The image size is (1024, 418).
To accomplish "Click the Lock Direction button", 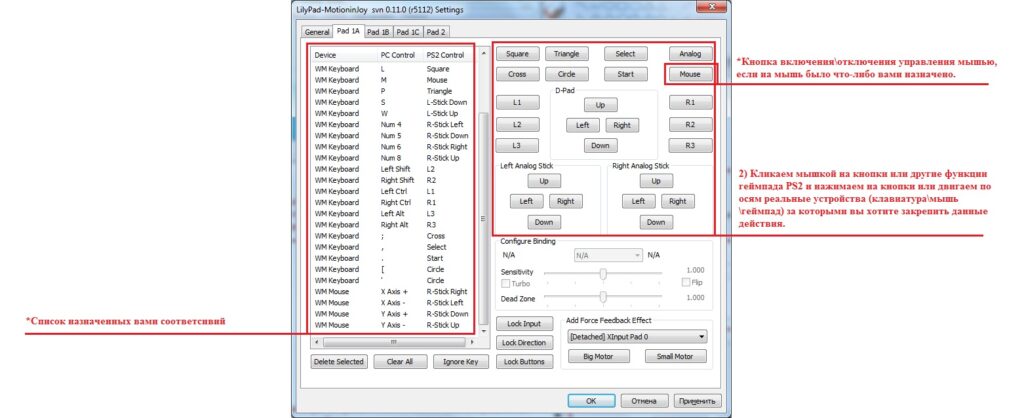I will pyautogui.click(x=523, y=343).
